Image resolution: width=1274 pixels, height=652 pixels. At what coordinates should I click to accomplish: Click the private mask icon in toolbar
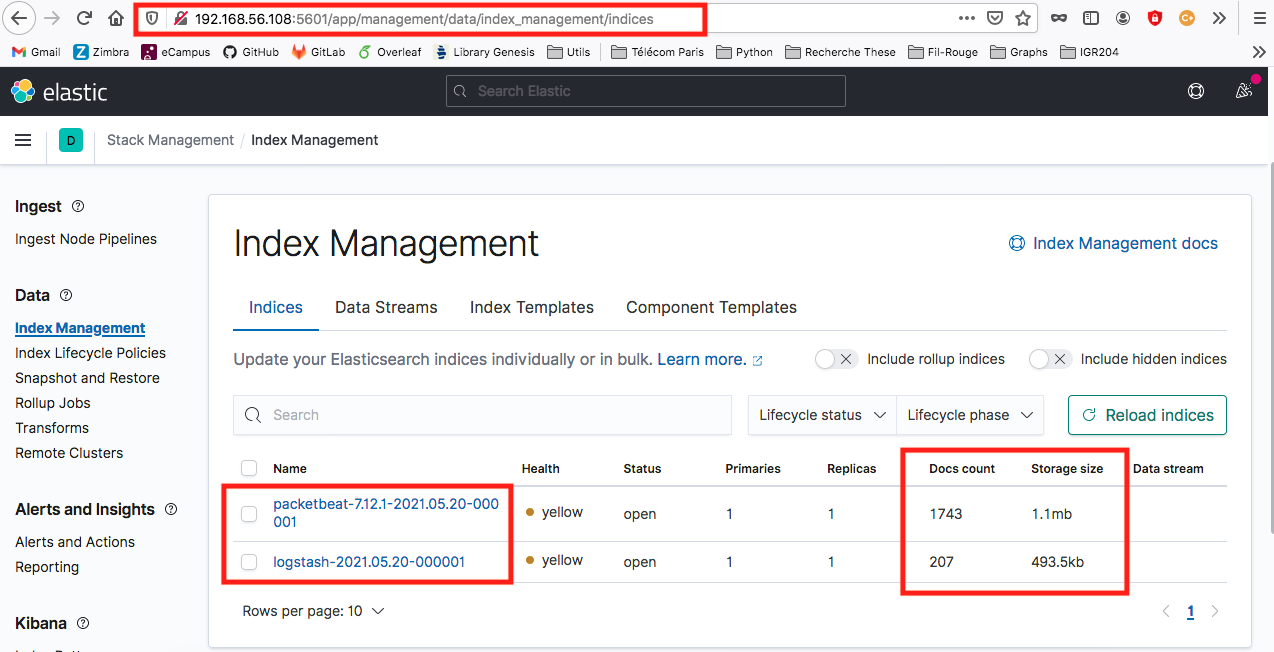point(1058,18)
